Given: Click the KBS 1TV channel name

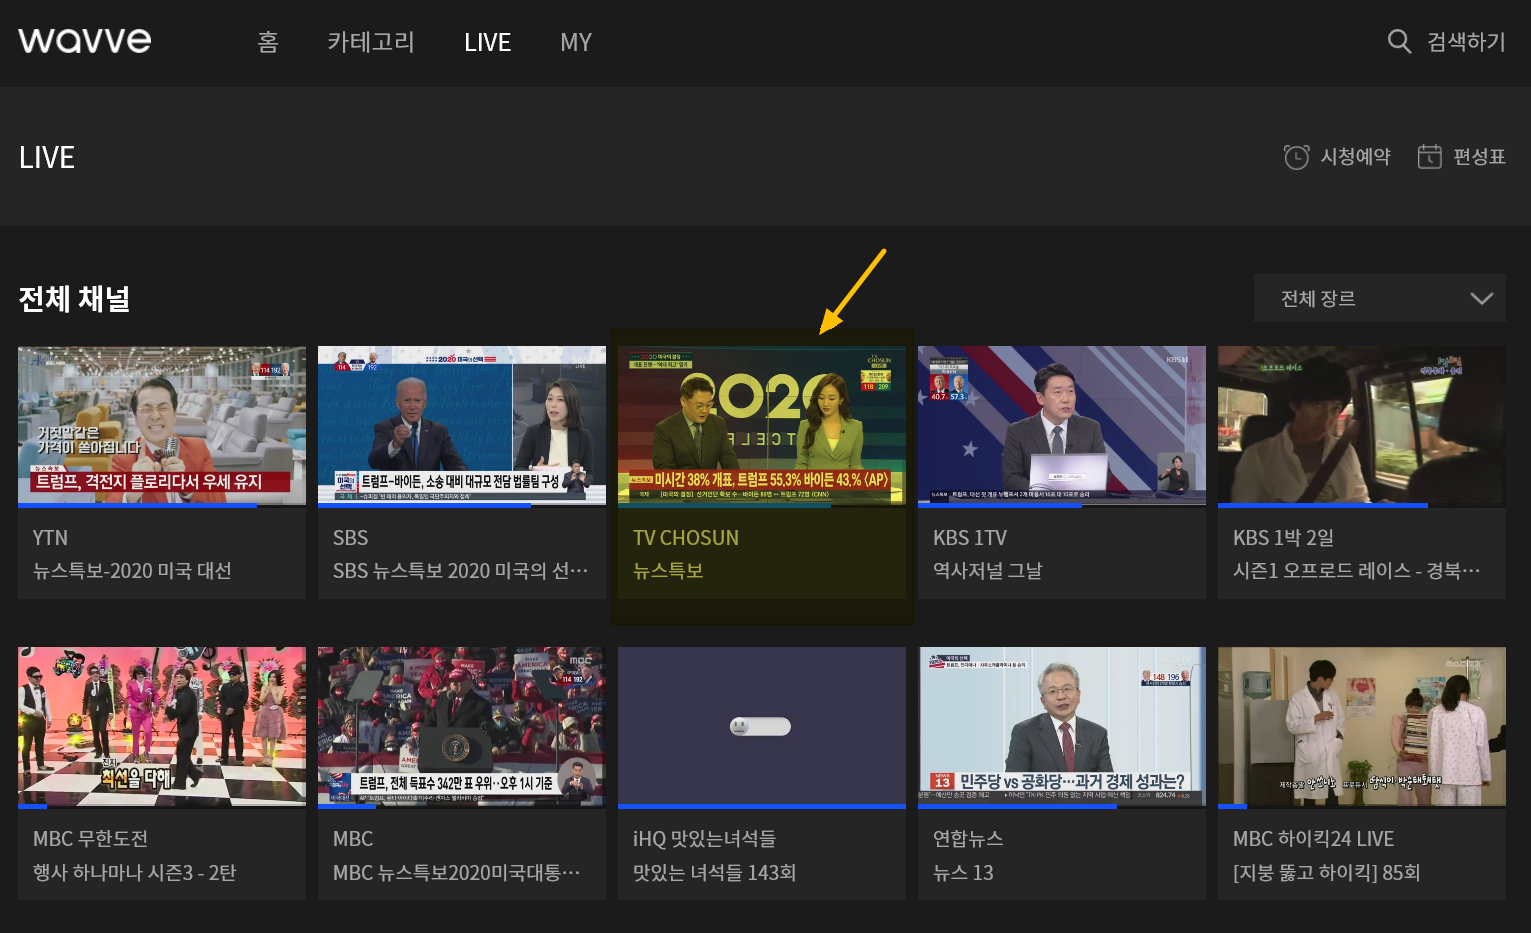Looking at the screenshot, I should coord(970,538).
